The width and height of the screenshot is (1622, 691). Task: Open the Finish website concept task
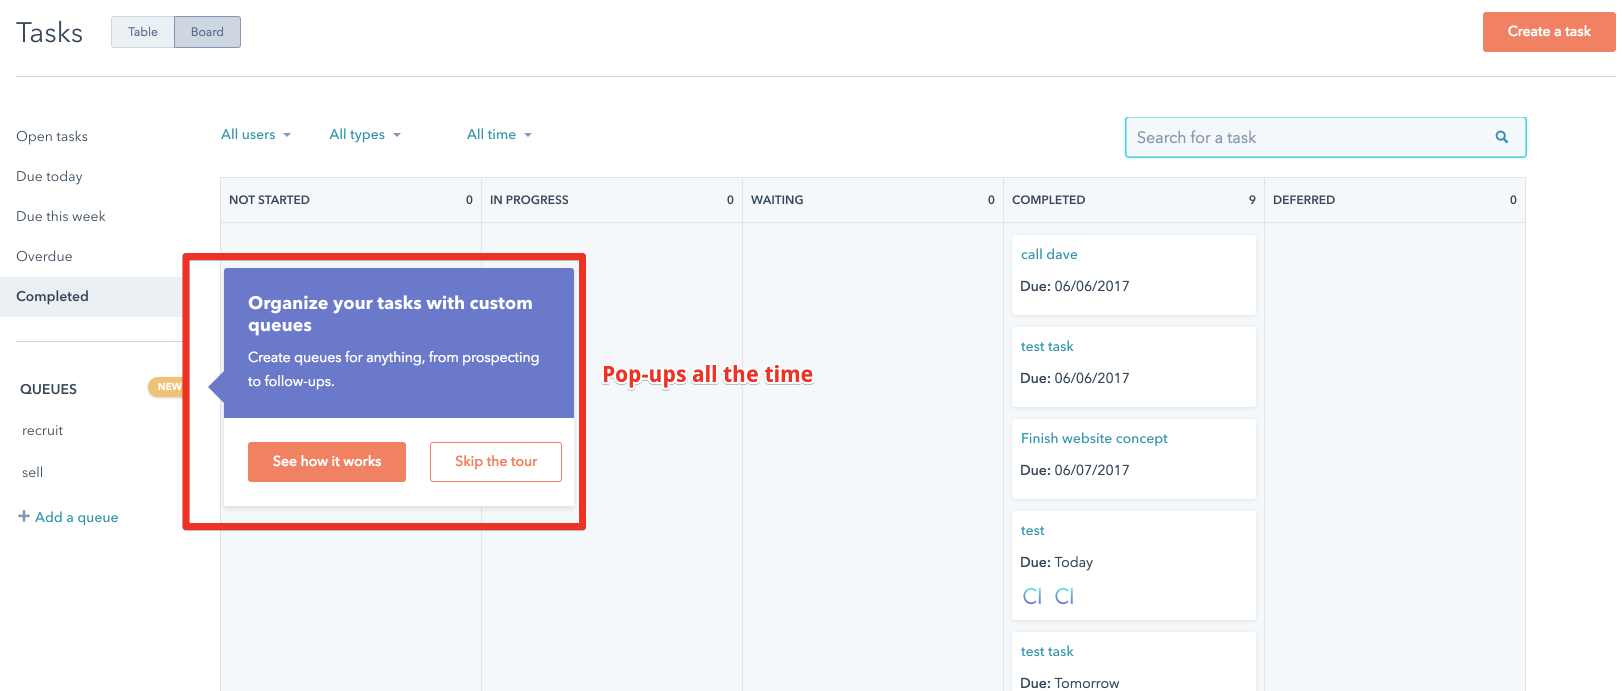tap(1094, 438)
